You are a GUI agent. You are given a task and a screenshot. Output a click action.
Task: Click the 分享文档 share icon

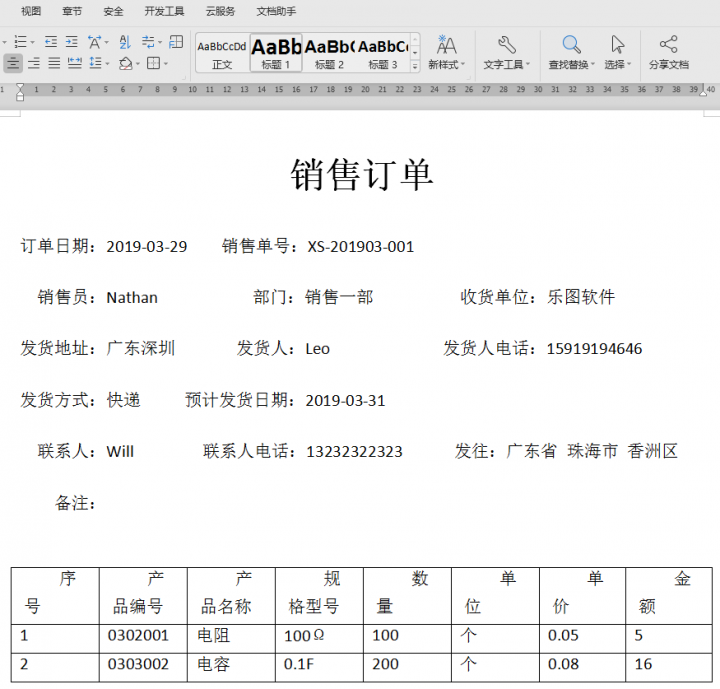point(669,45)
